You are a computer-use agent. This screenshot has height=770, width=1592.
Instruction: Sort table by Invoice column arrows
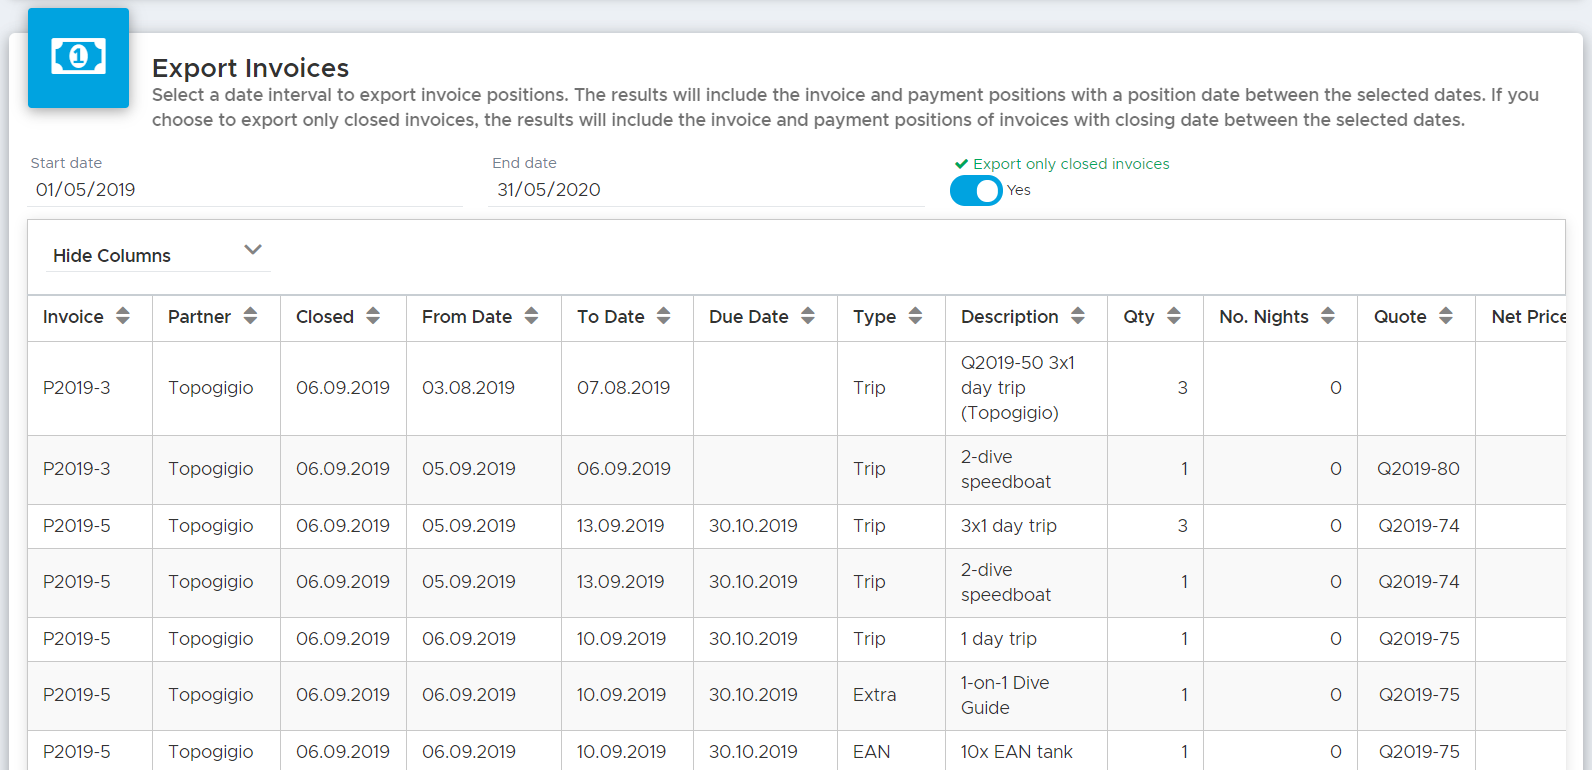(123, 316)
